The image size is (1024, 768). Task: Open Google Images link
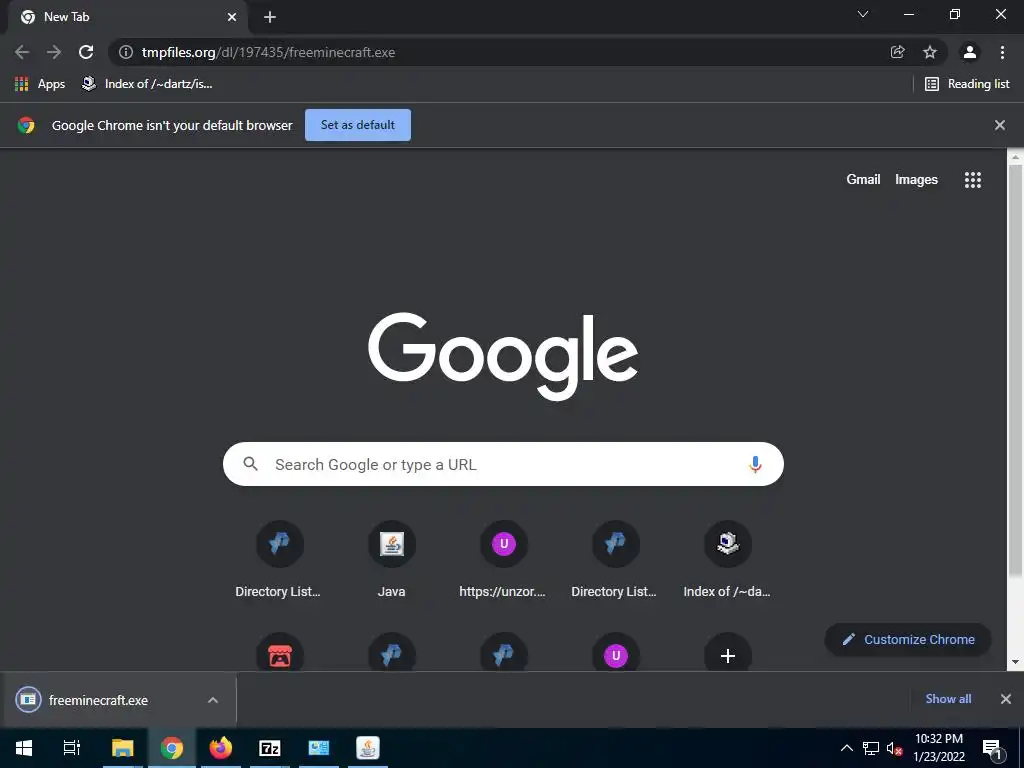(x=916, y=180)
